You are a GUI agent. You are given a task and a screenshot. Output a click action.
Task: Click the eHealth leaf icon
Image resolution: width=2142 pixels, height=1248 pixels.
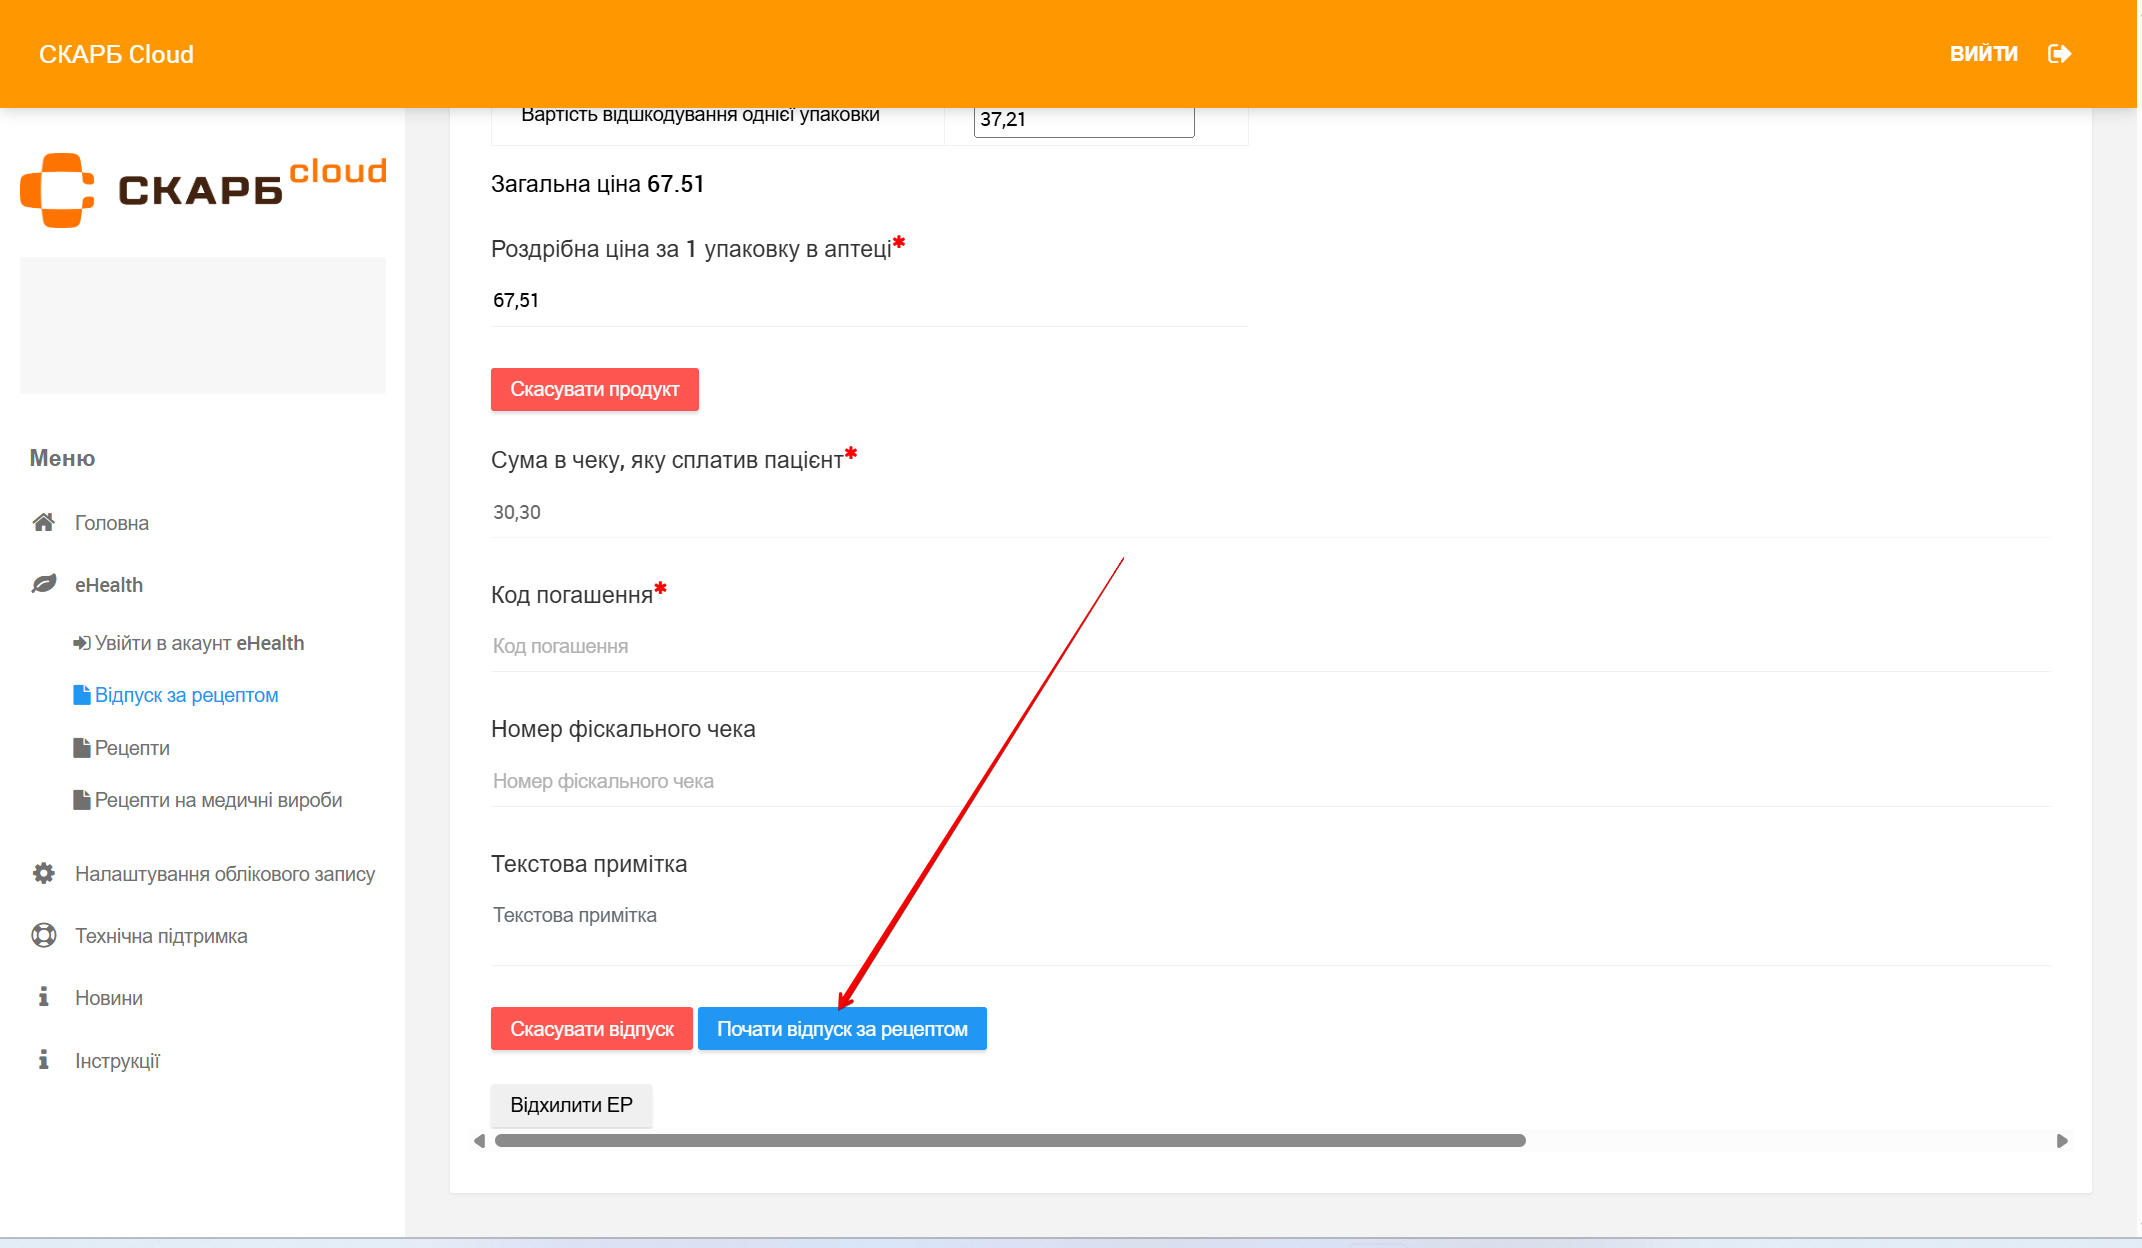pos(43,584)
